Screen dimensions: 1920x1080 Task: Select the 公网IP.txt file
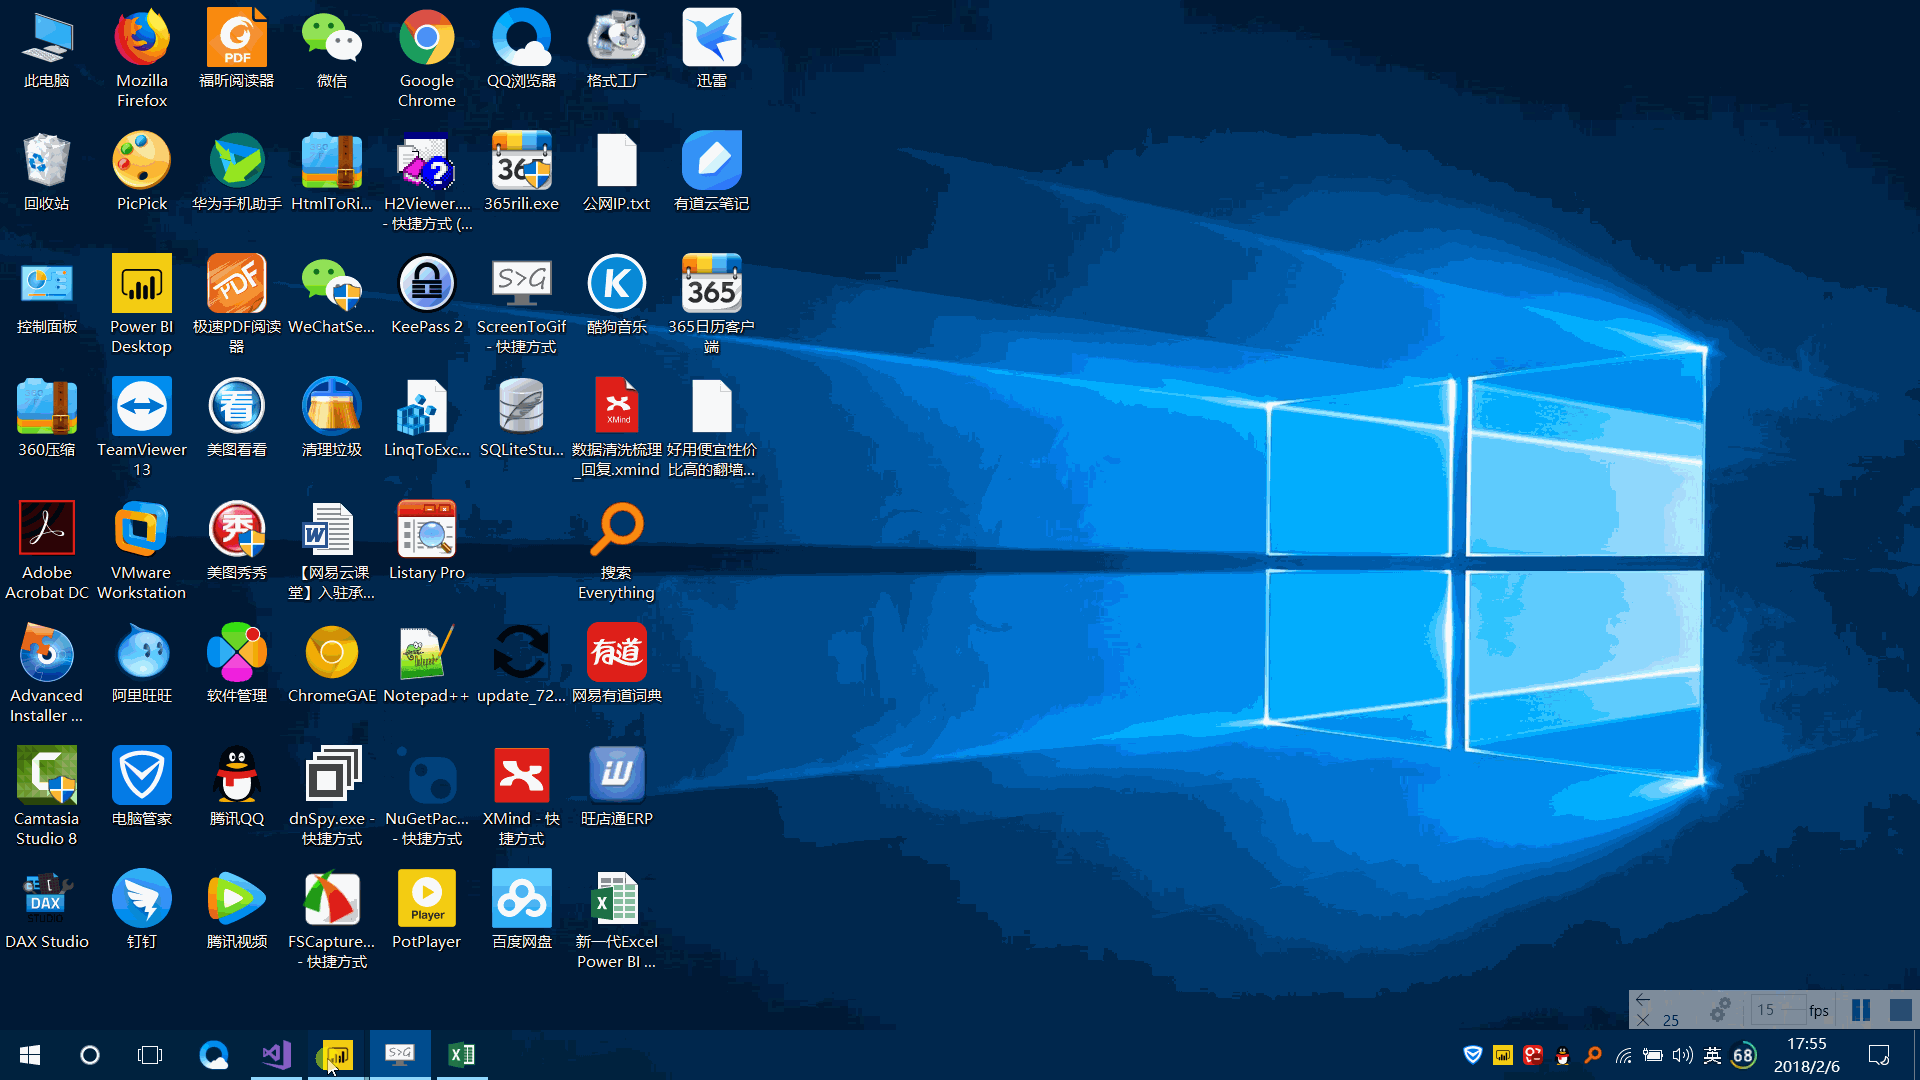tap(617, 171)
